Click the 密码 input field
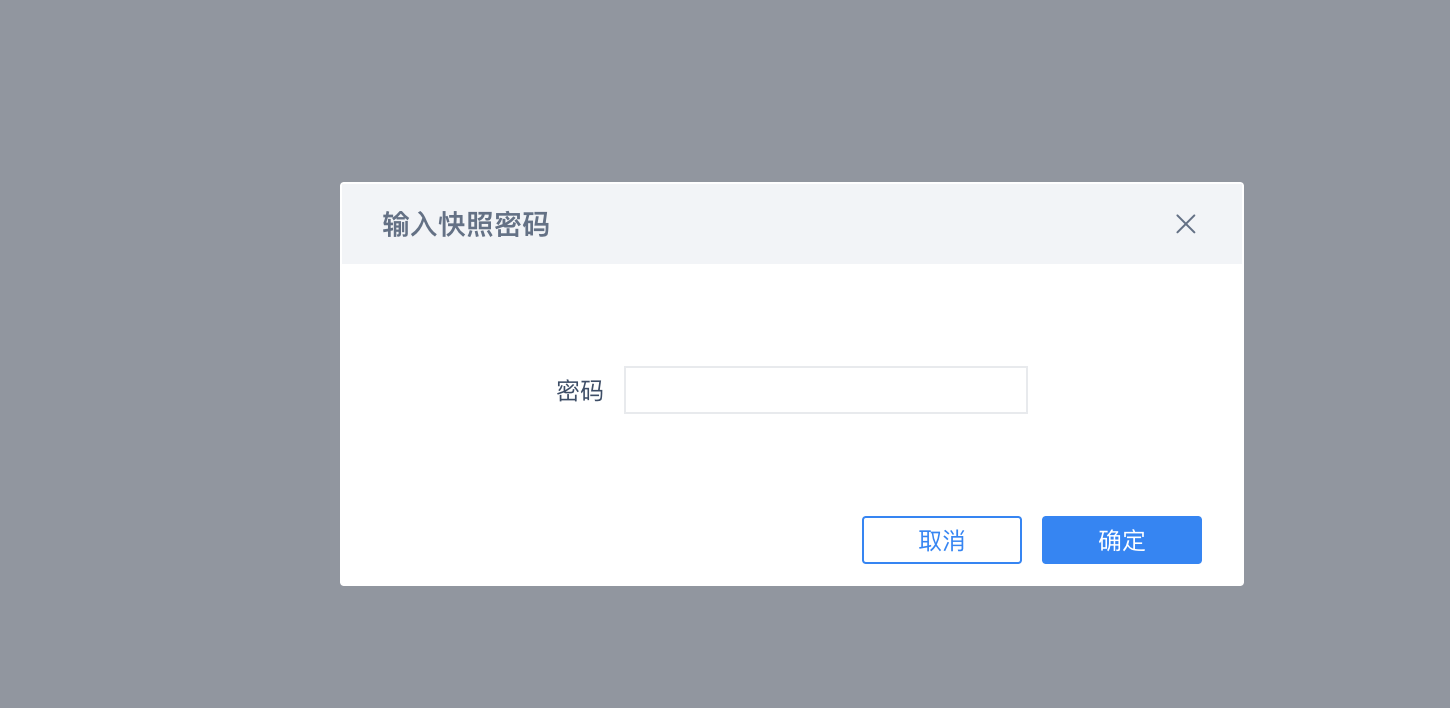The width and height of the screenshot is (1450, 708). 825,390
